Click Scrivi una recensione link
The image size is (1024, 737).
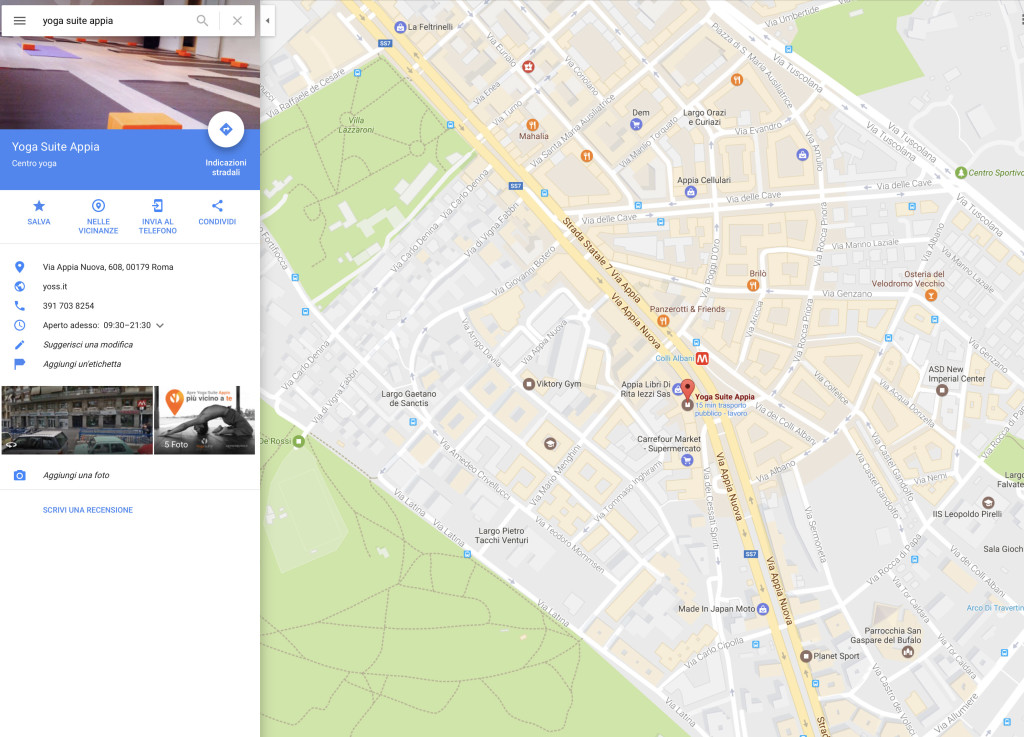88,510
